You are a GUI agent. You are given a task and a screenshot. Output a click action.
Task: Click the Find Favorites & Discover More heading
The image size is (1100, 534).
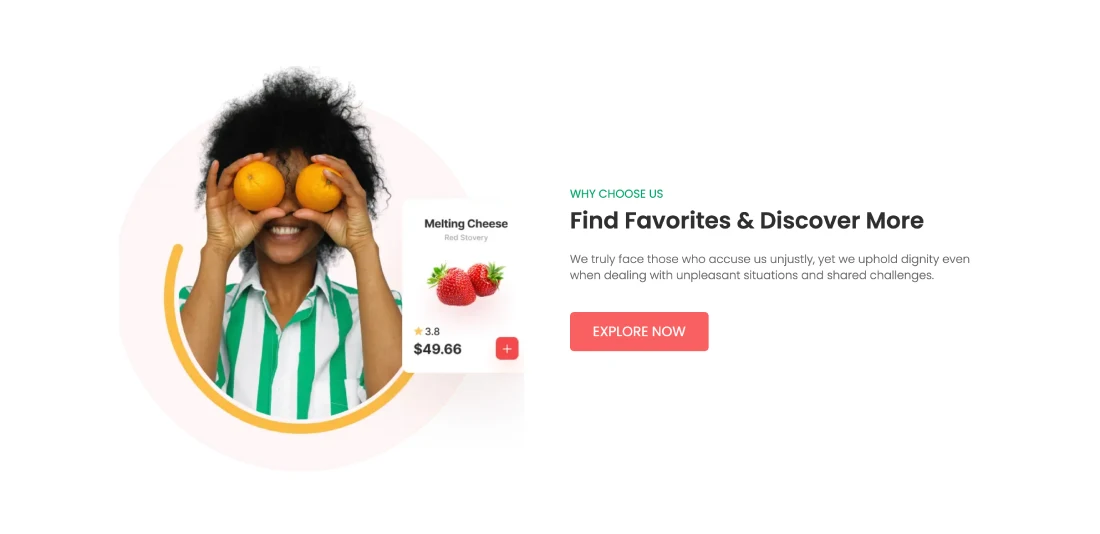pyautogui.click(x=746, y=220)
